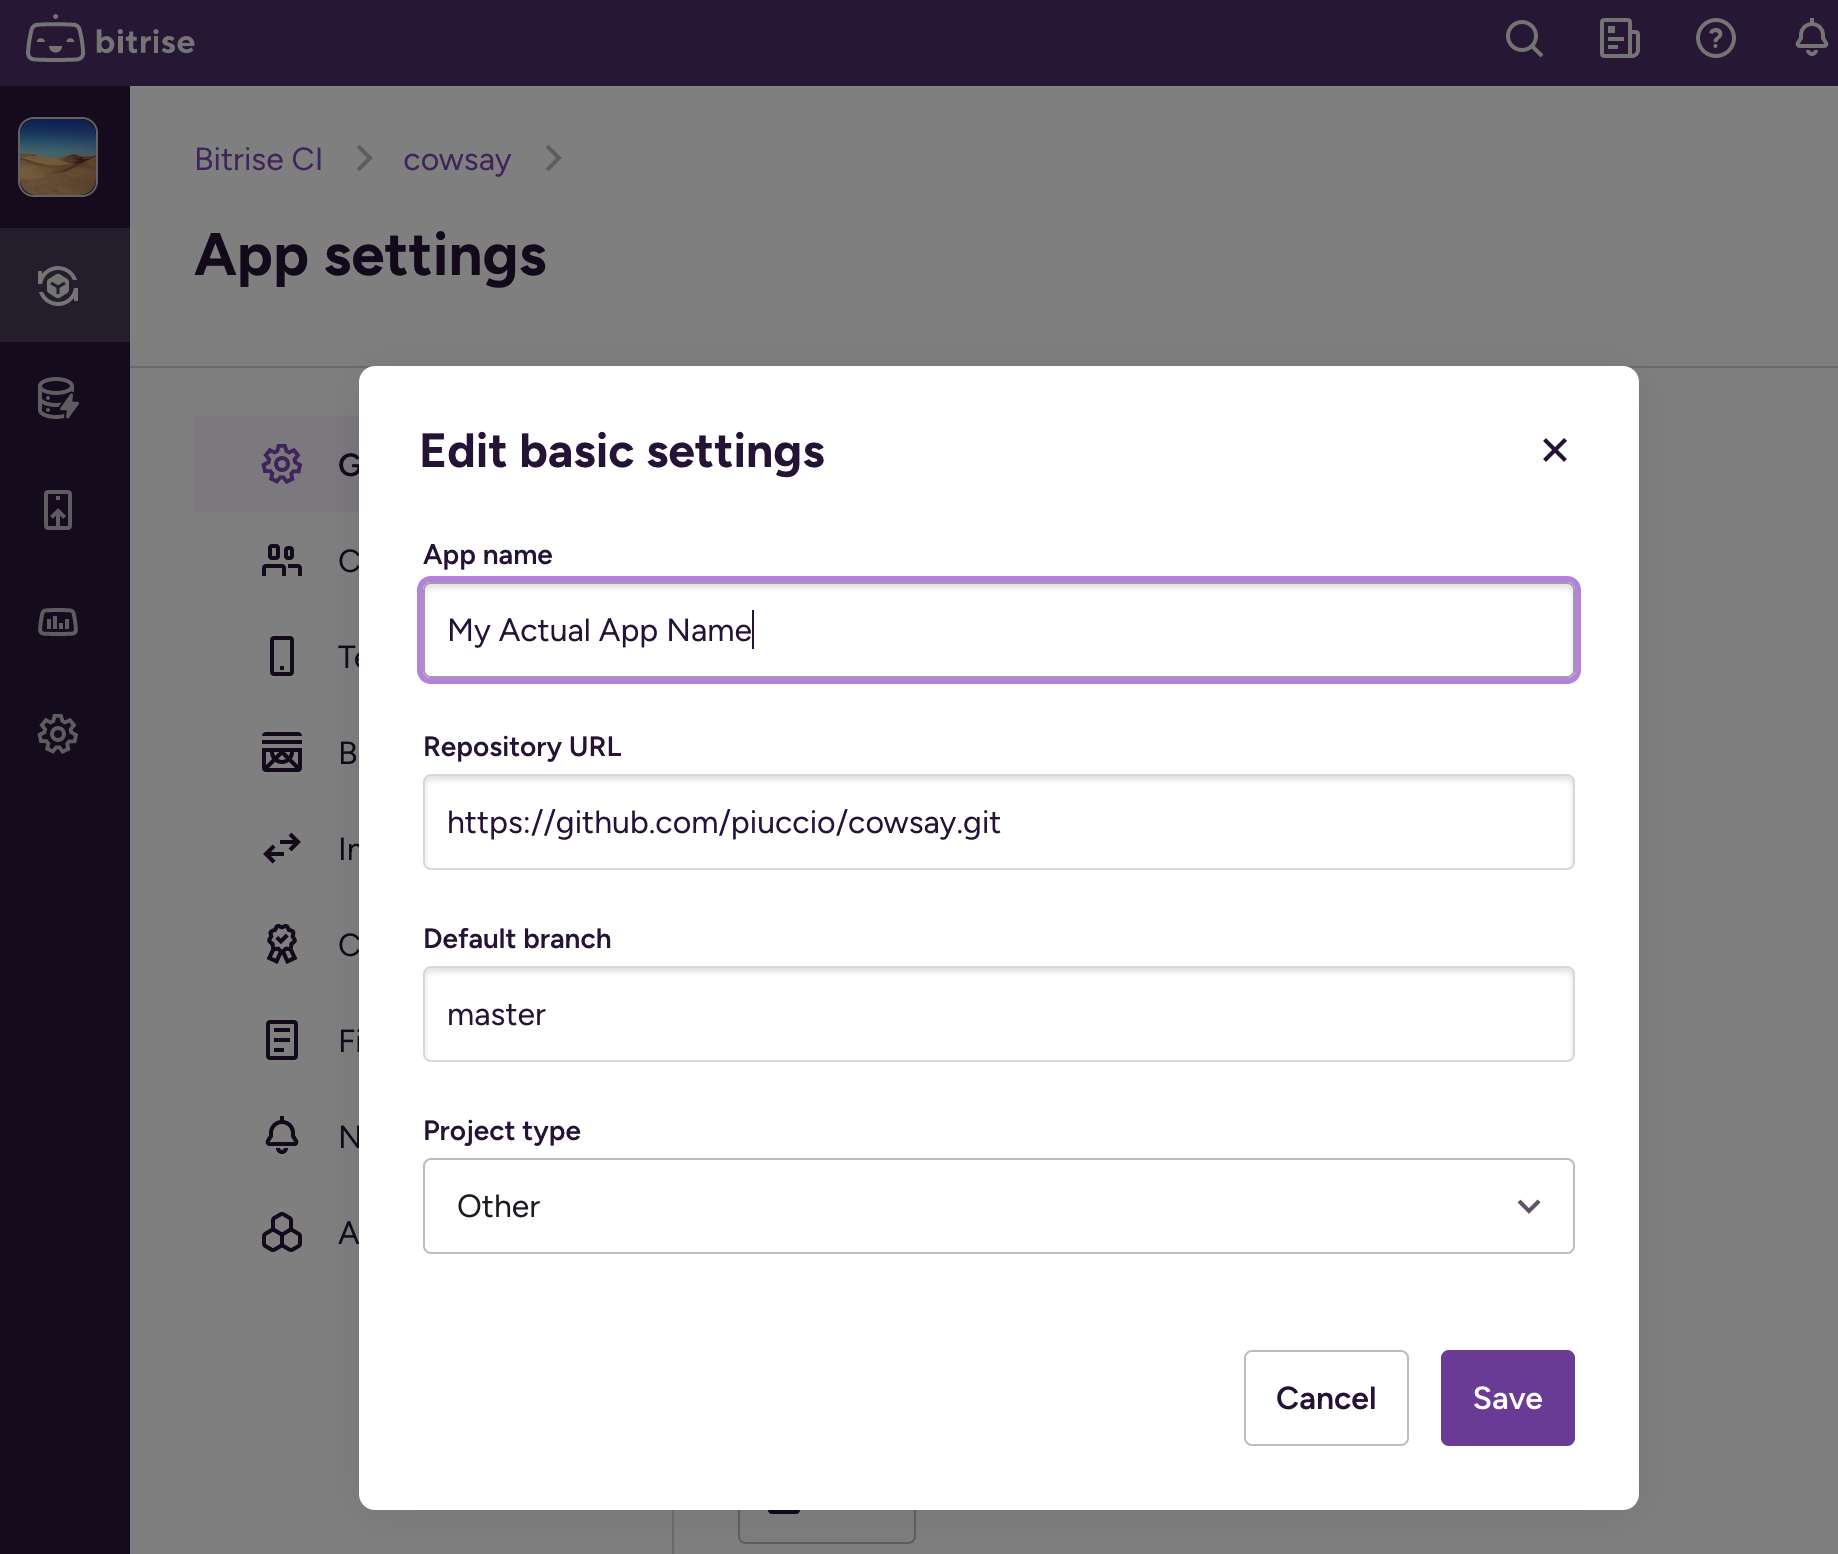Navigate to cowsay breadcrumb link
Screen dimensions: 1838x1554
(457, 159)
